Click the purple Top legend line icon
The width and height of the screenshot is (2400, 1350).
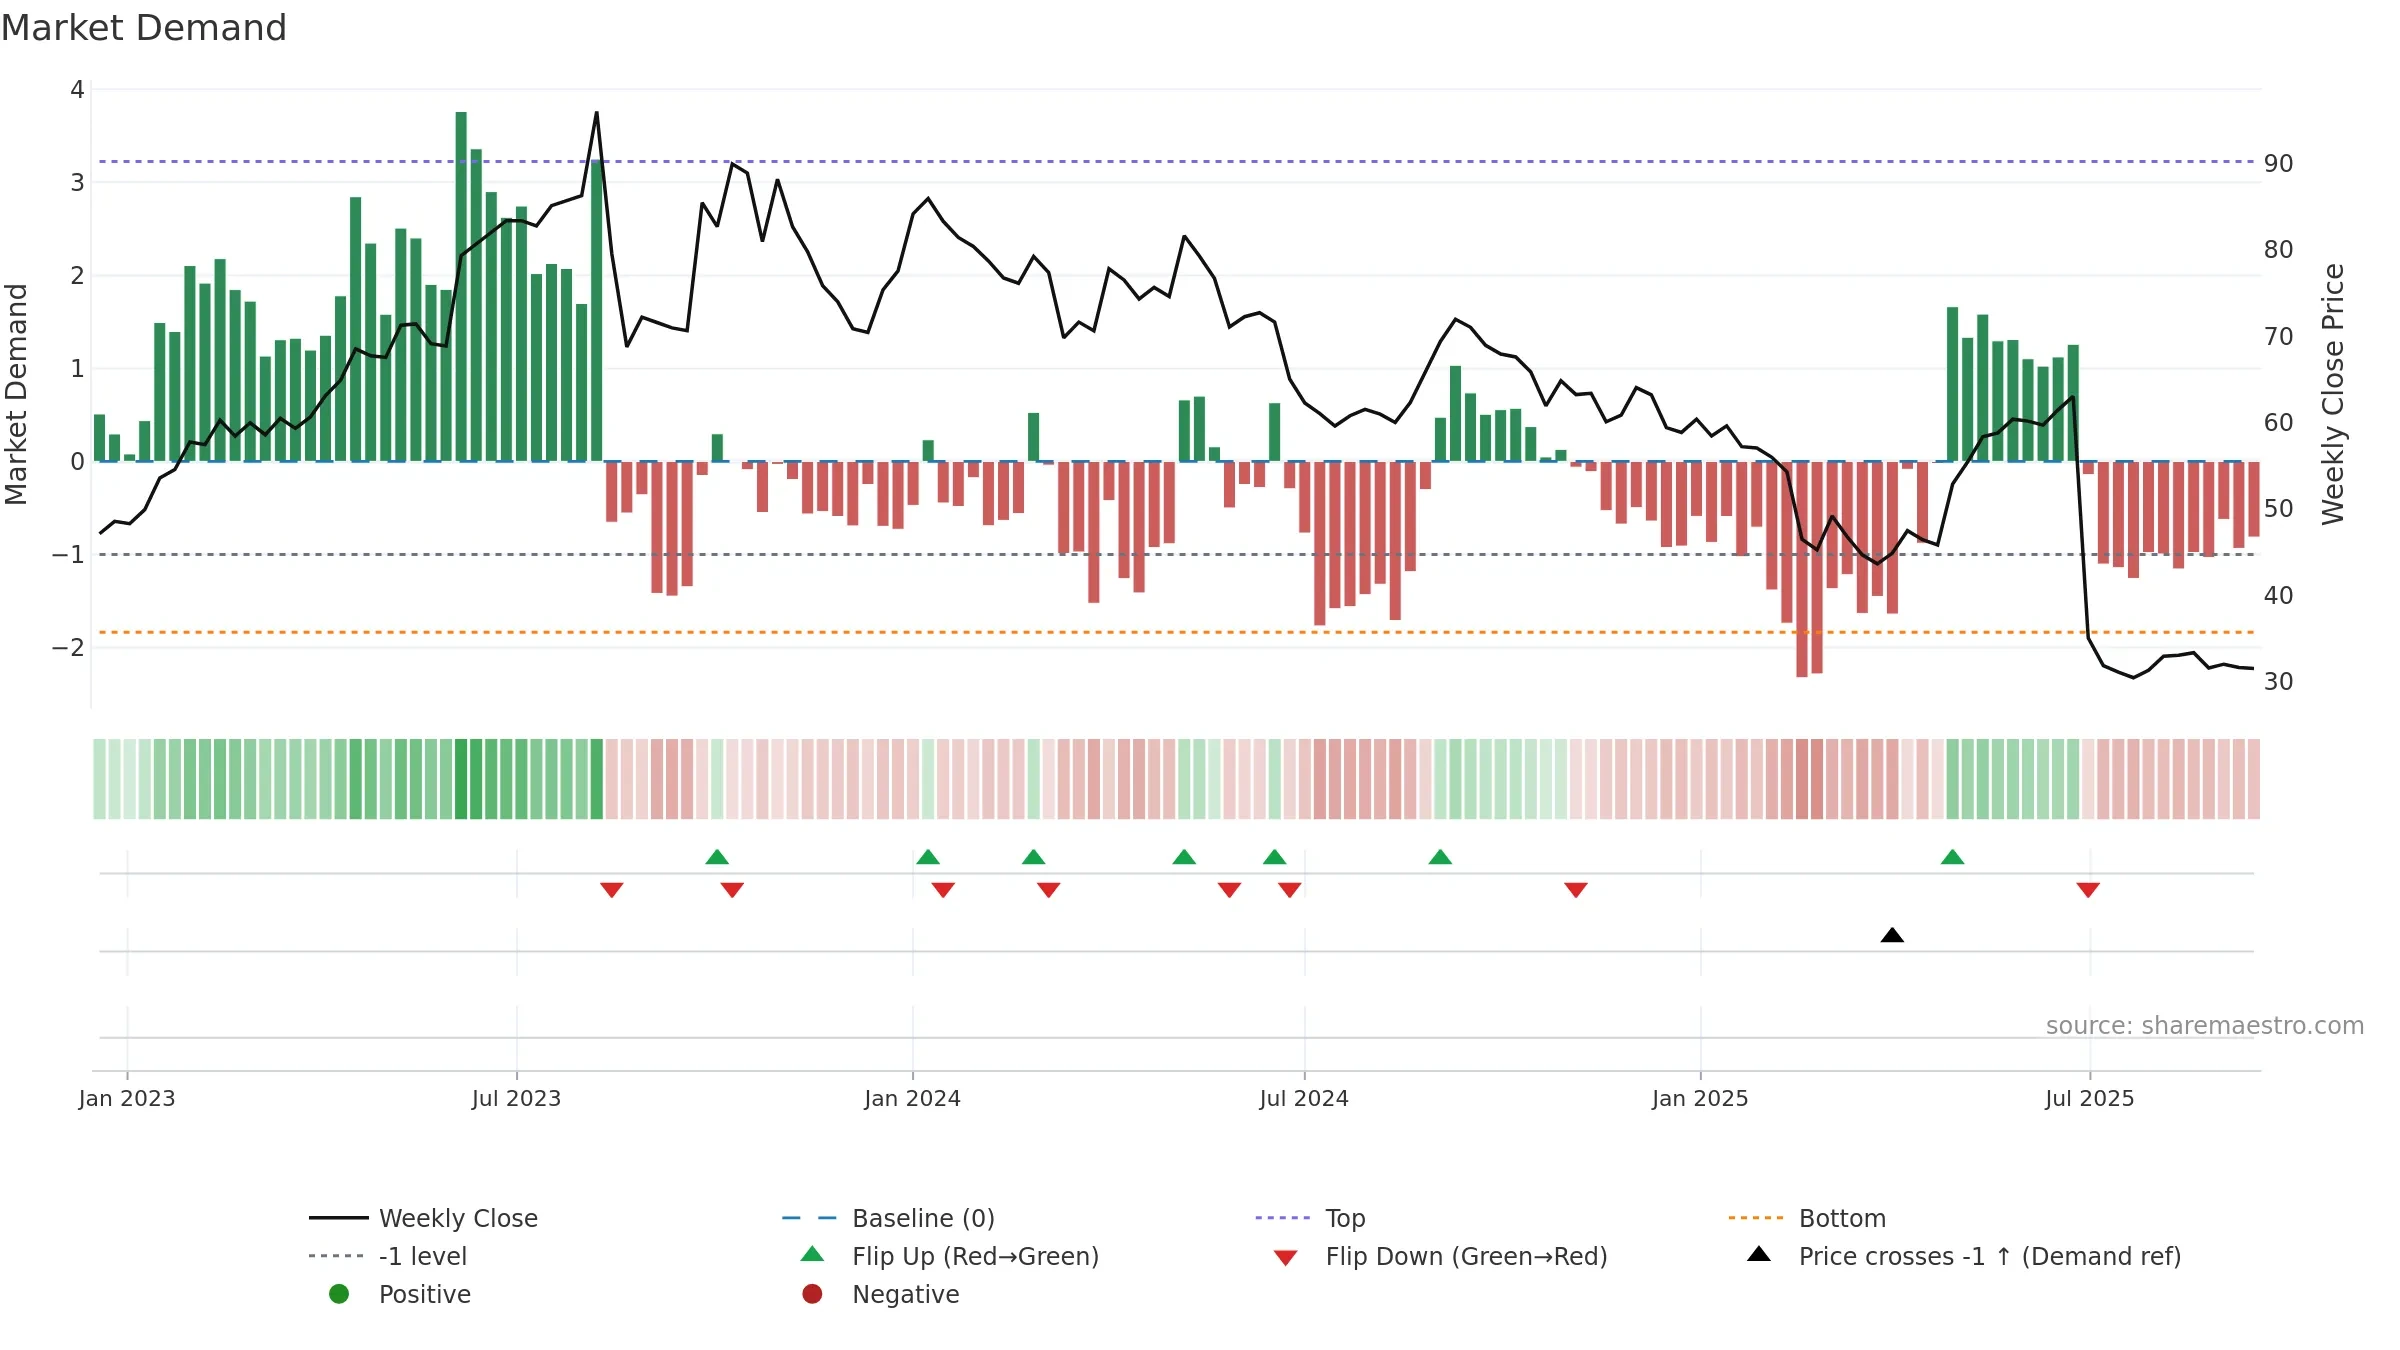1282,1218
